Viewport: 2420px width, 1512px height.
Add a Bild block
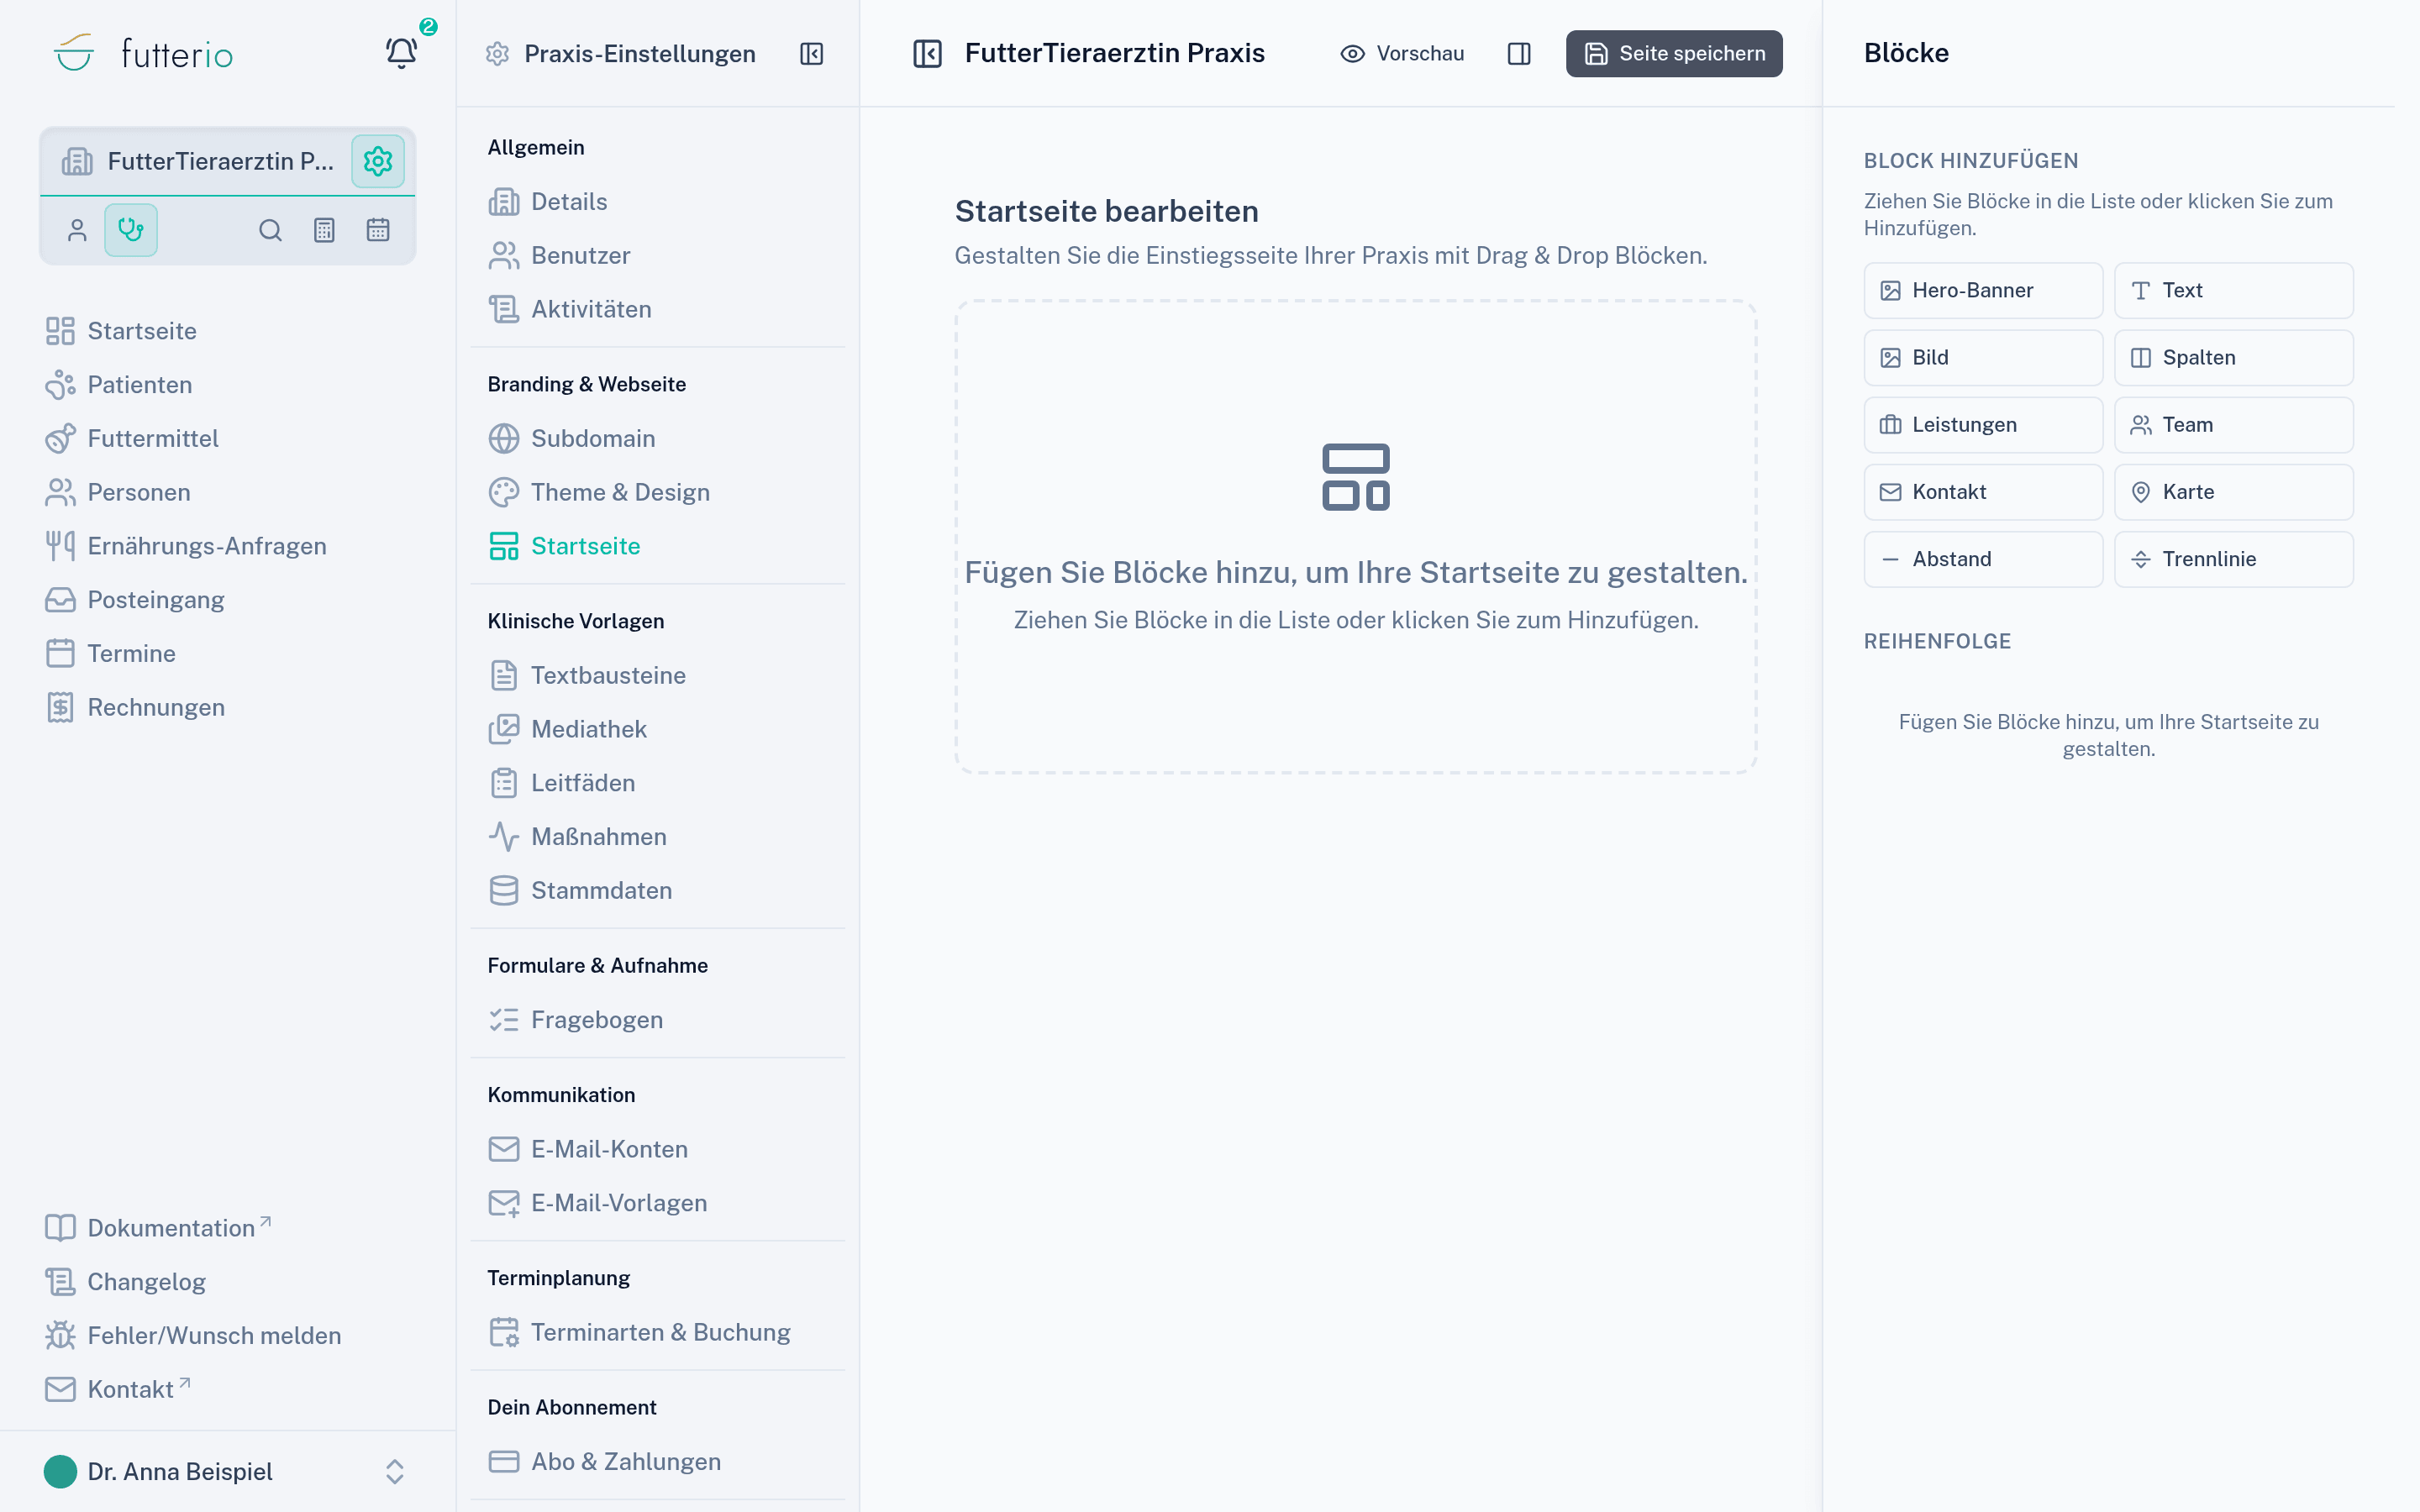(1983, 358)
